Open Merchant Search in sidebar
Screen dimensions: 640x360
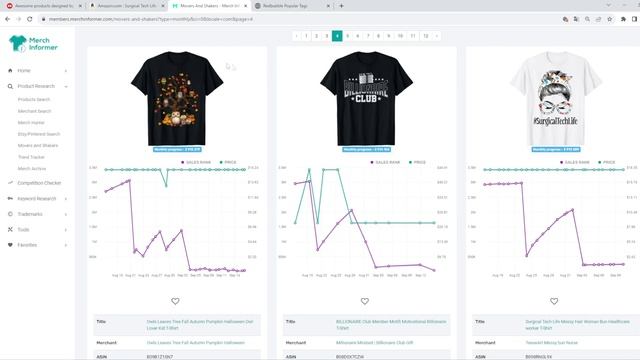(34, 111)
